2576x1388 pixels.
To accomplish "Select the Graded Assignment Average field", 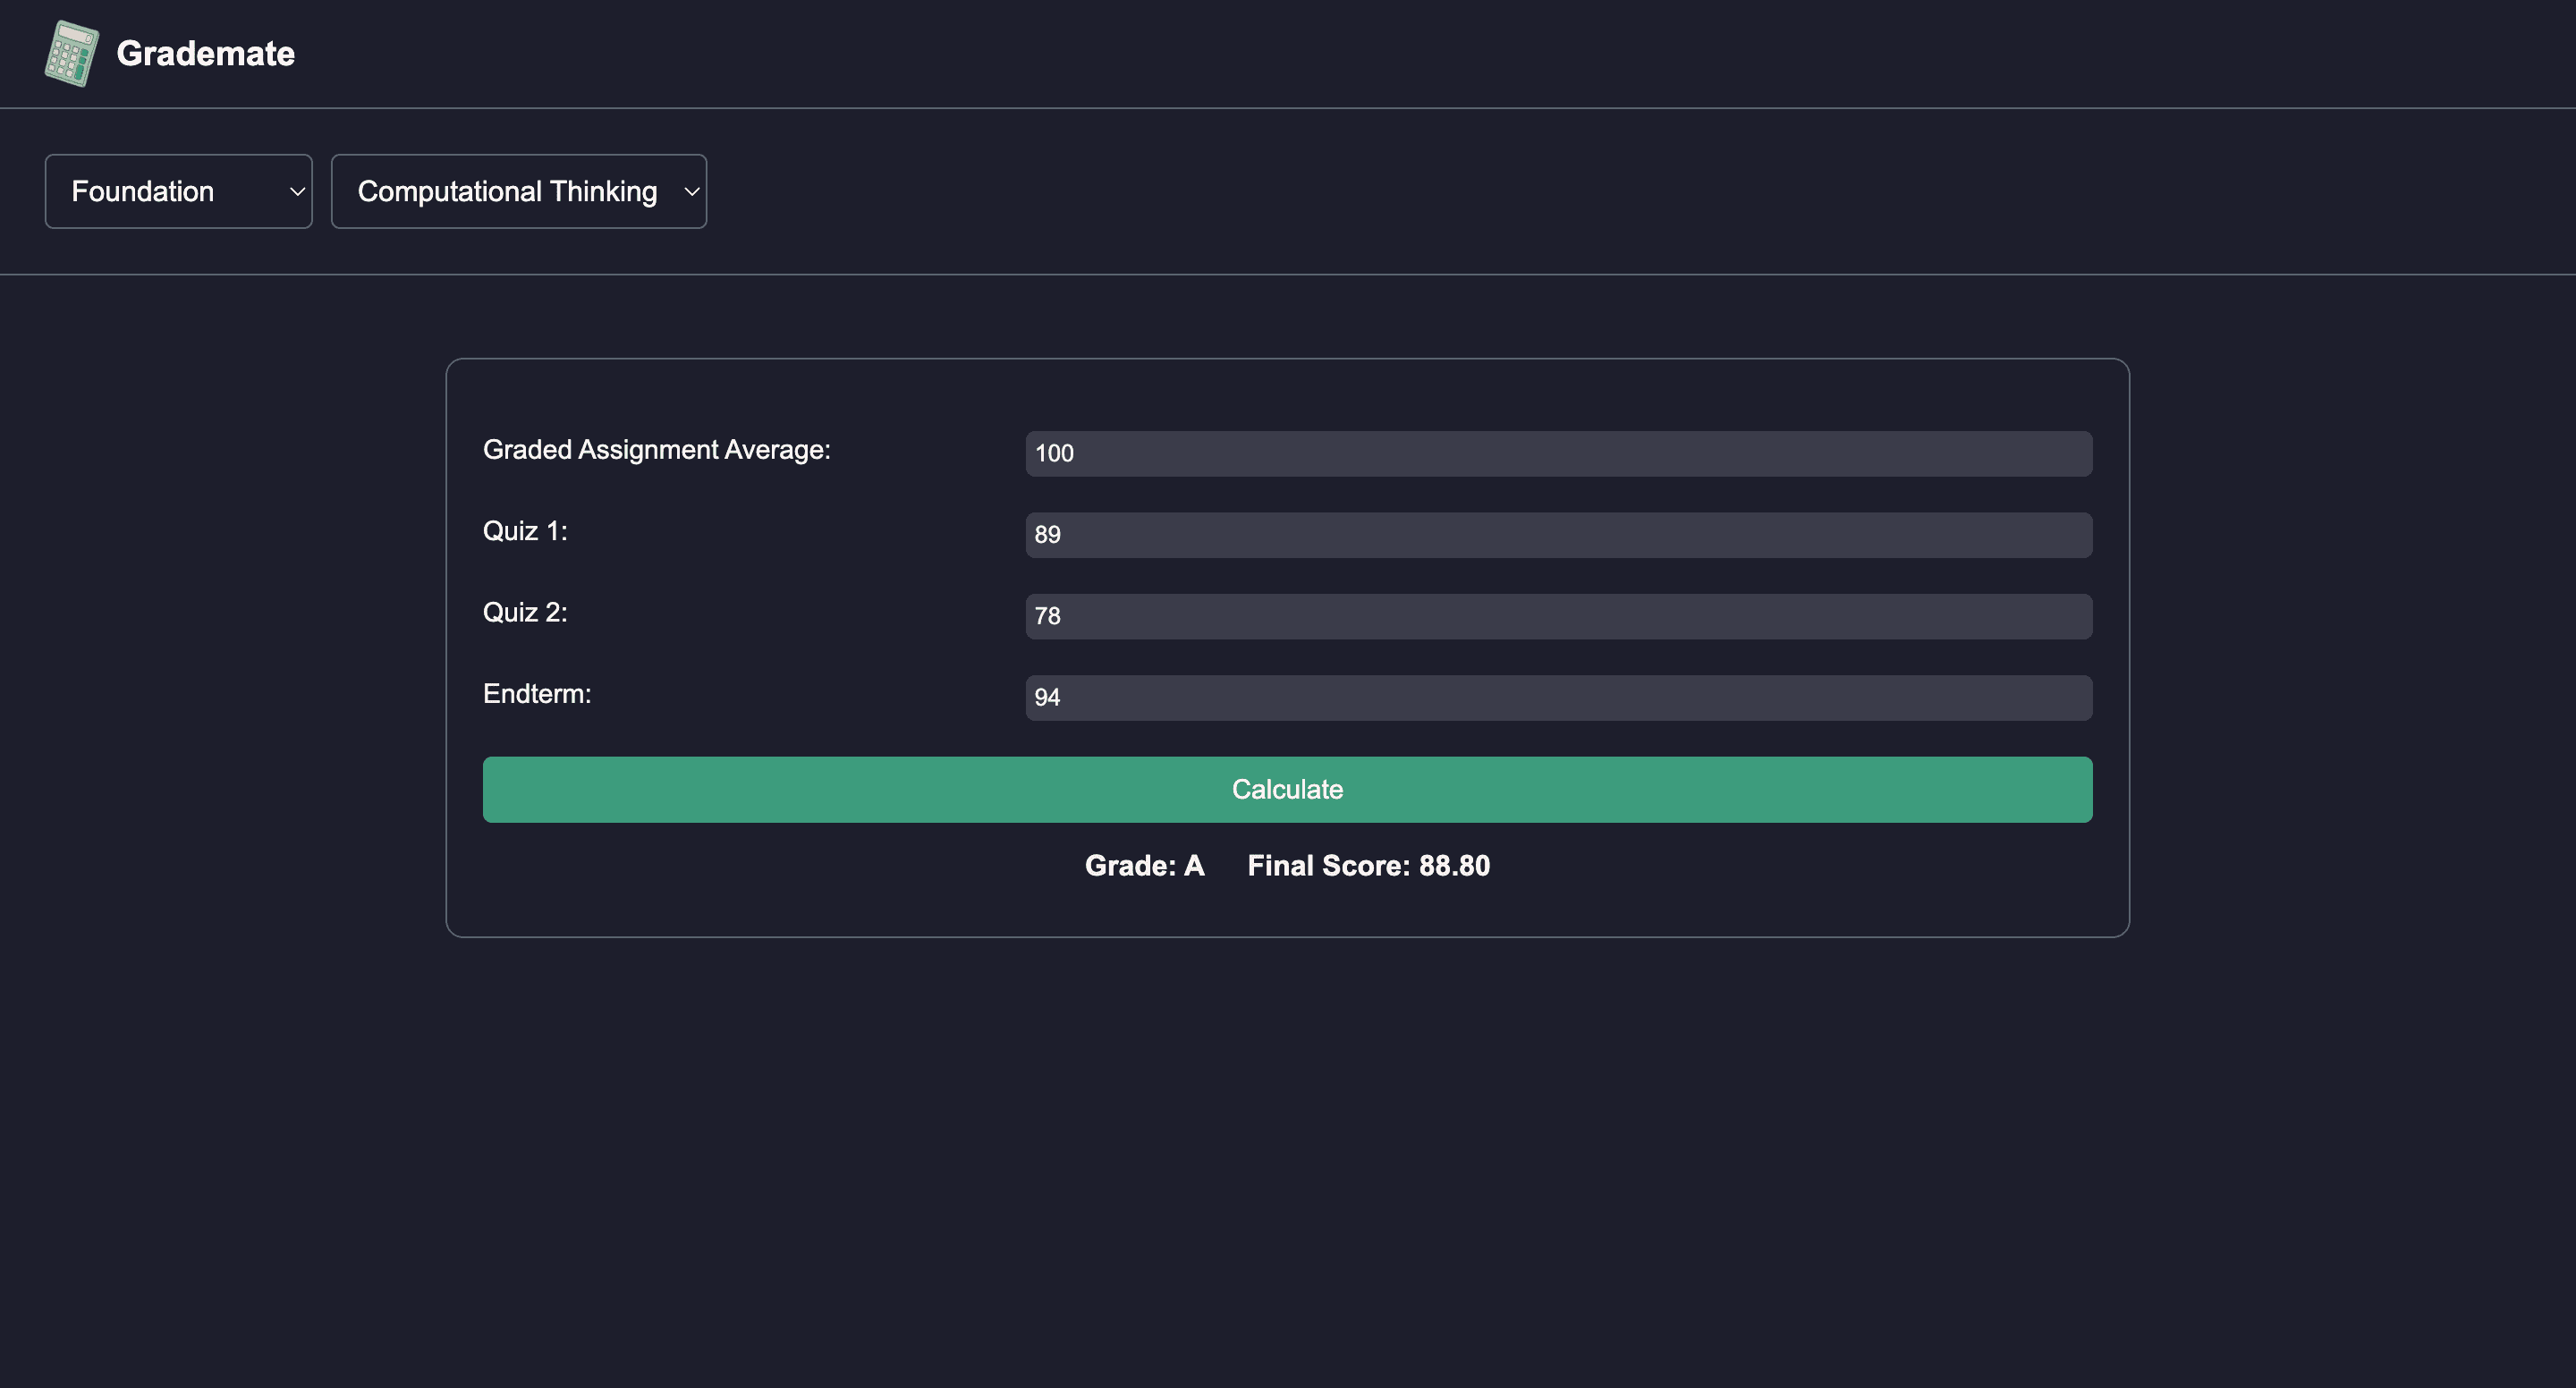I will click(x=1558, y=453).
